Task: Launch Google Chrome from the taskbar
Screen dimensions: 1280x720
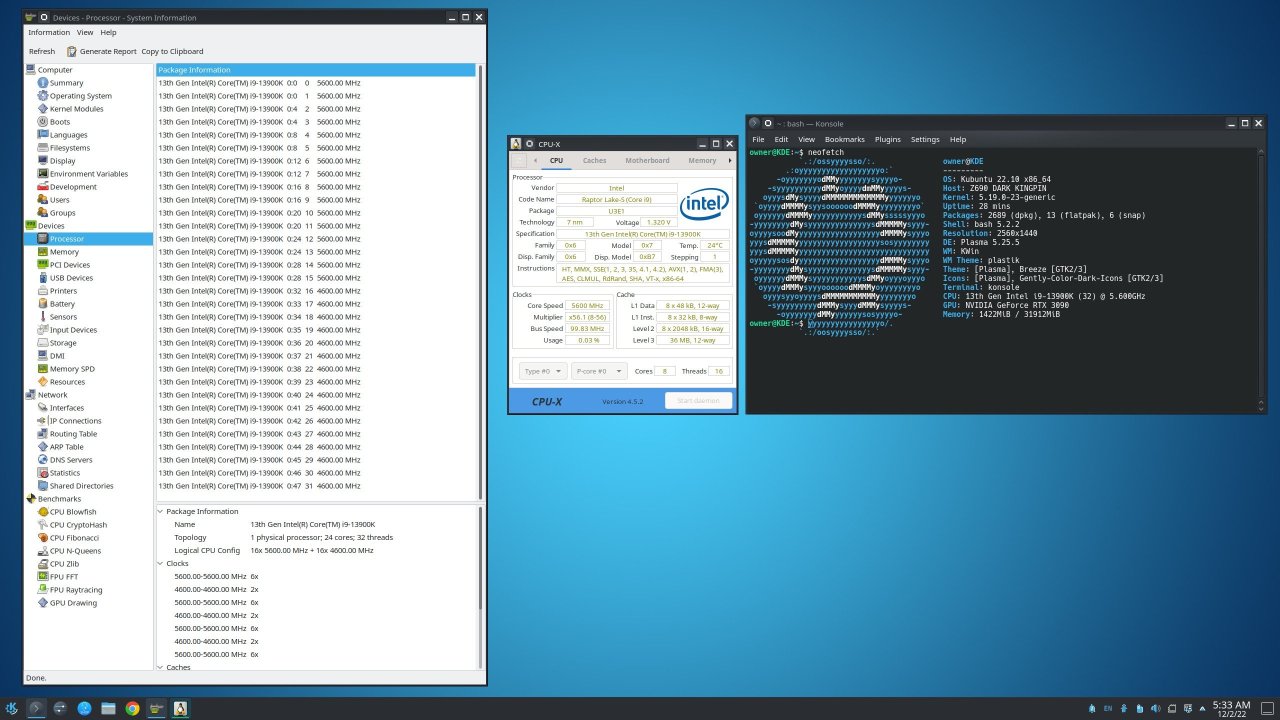Action: click(x=132, y=709)
